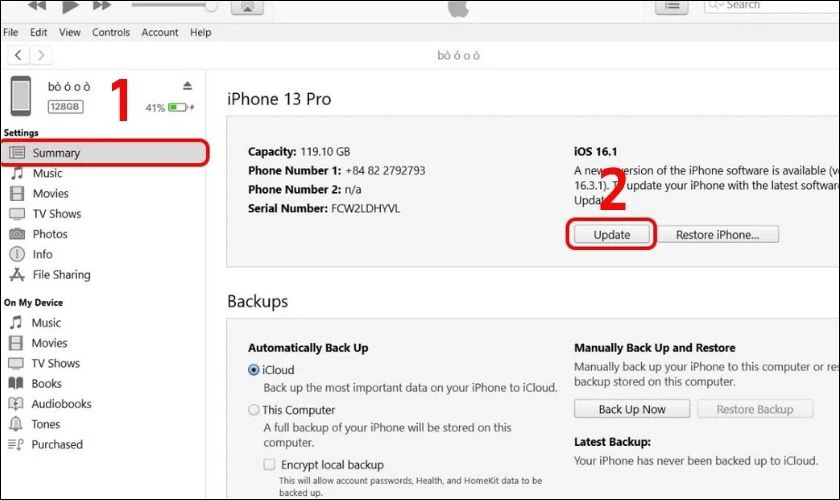Click the Fast-forward next track button
This screenshot has width=840, height=500.
pos(102,5)
